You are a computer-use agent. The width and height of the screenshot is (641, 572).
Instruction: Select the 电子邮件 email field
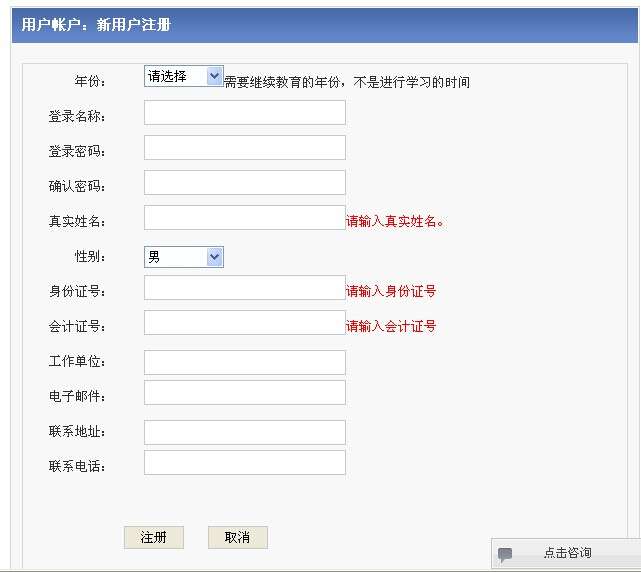click(244, 392)
